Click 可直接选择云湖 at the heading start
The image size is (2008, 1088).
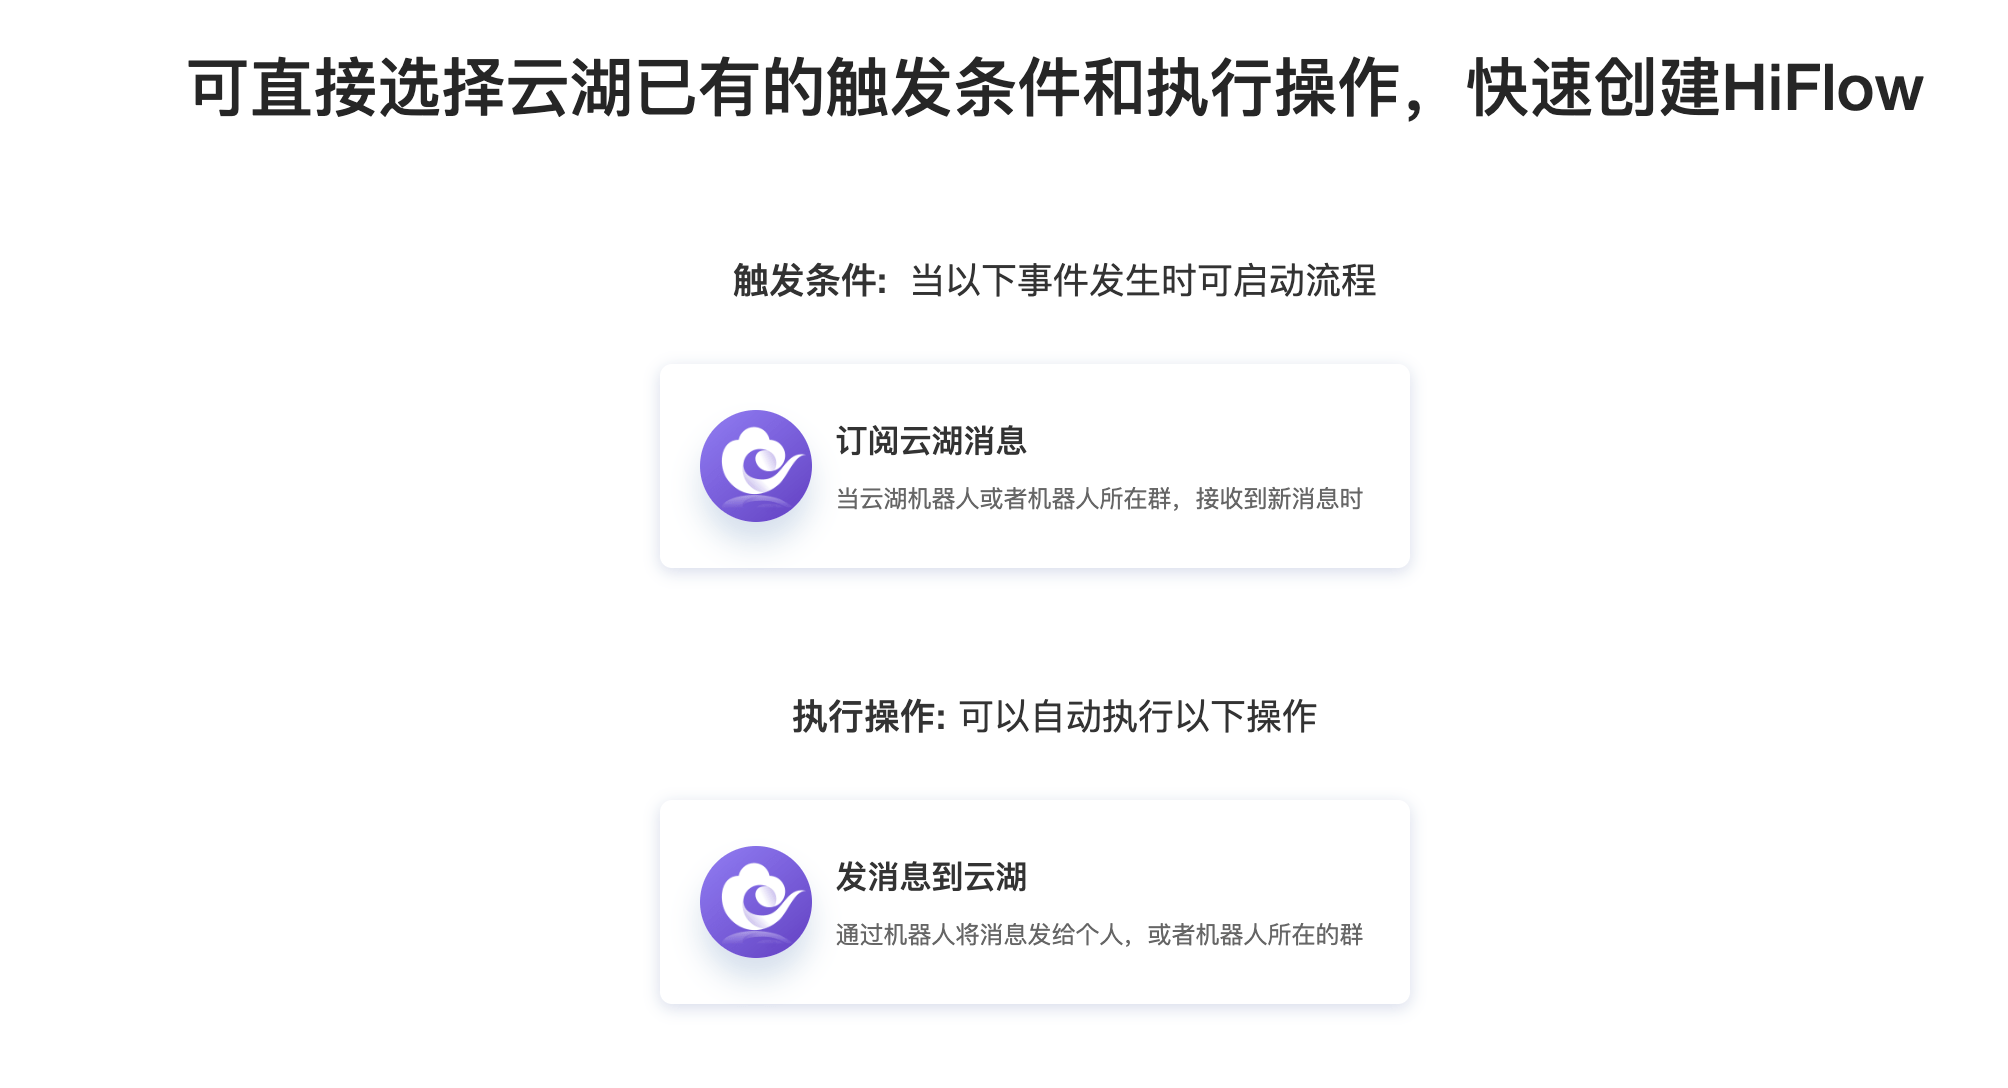tap(411, 88)
